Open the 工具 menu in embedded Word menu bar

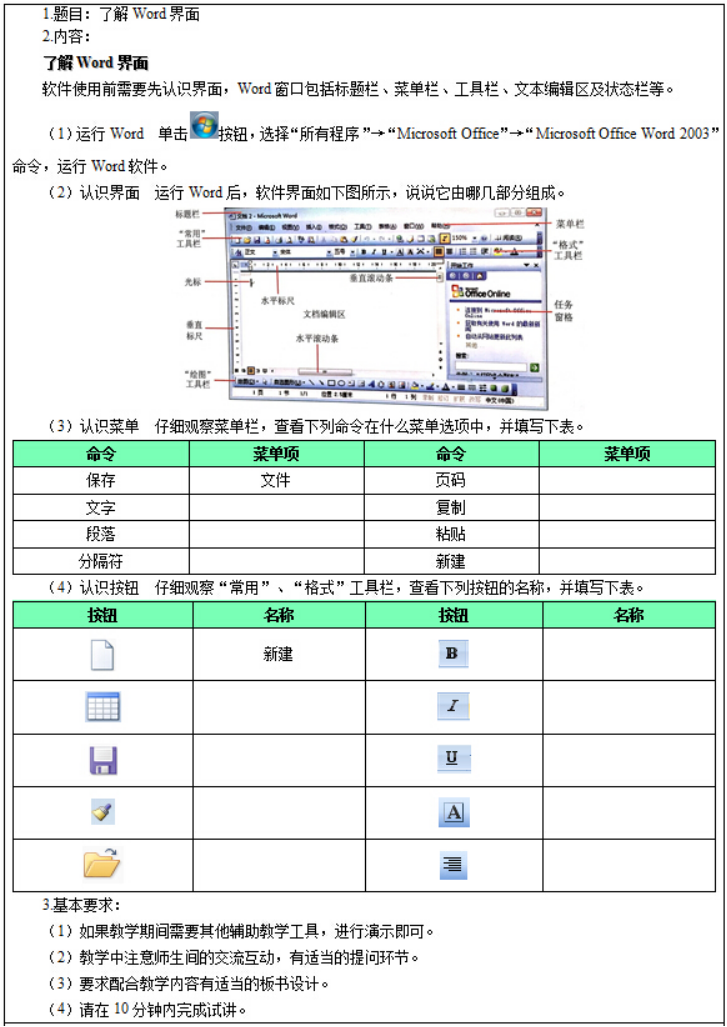[362, 227]
